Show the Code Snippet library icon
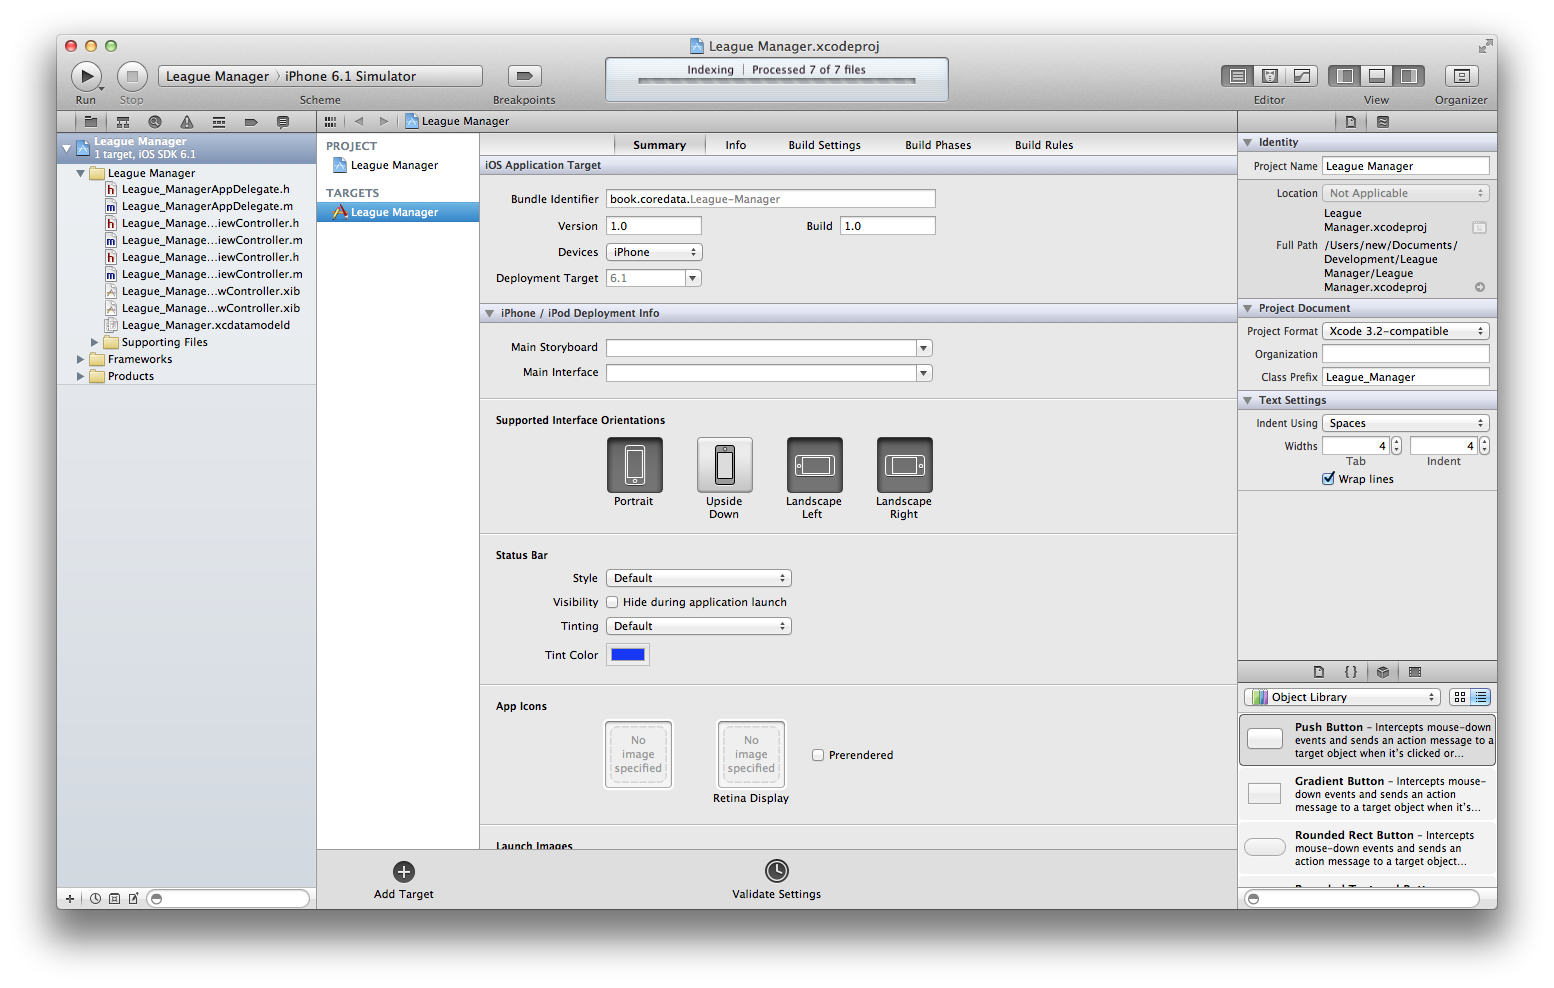 click(x=1351, y=672)
